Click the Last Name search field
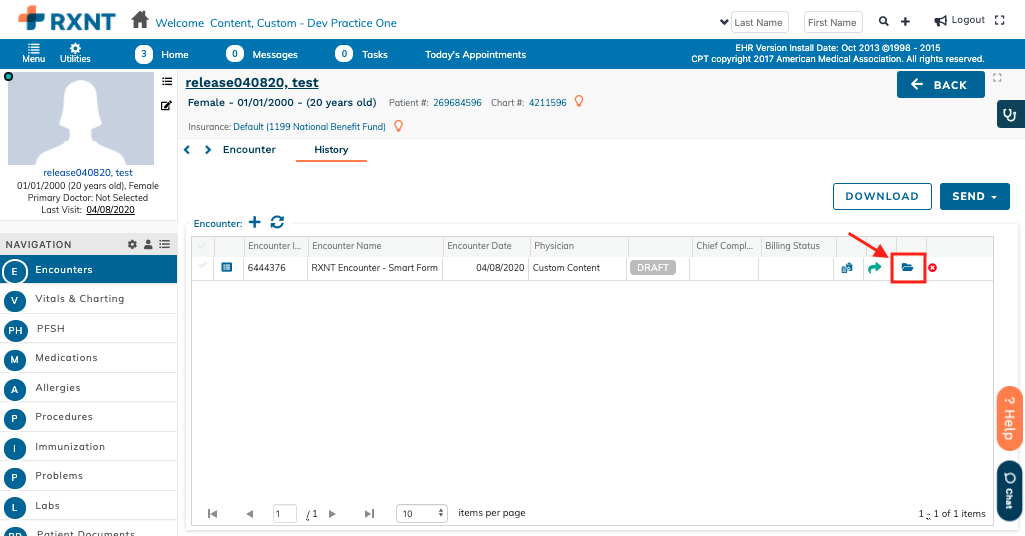This screenshot has height=536, width=1025. tap(760, 22)
